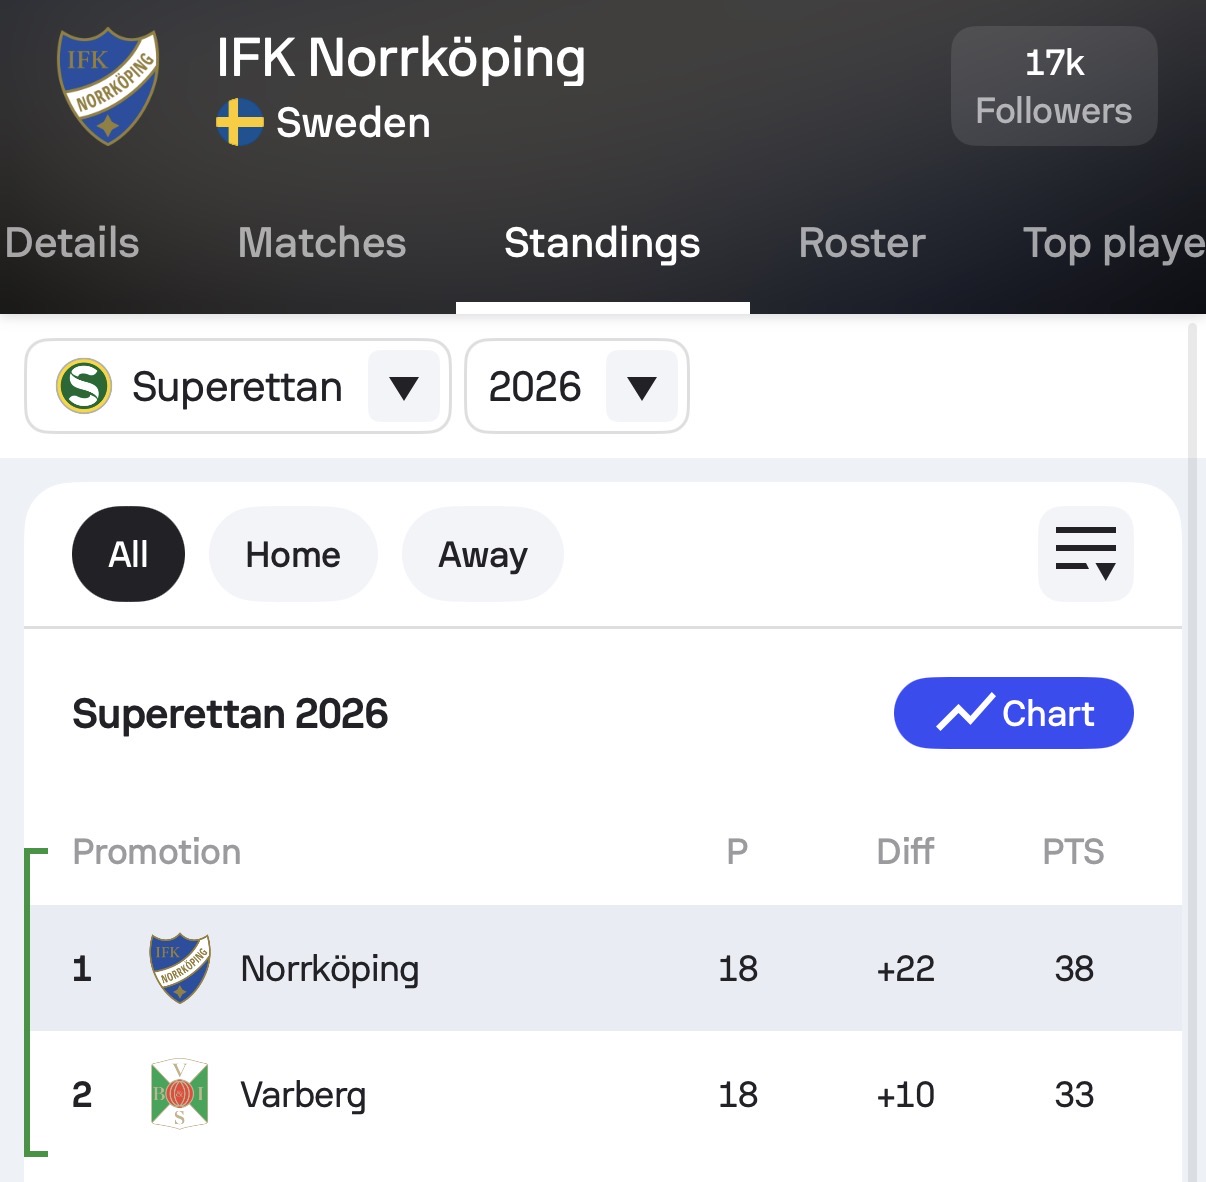Switch standings to Away matches

pos(483,554)
